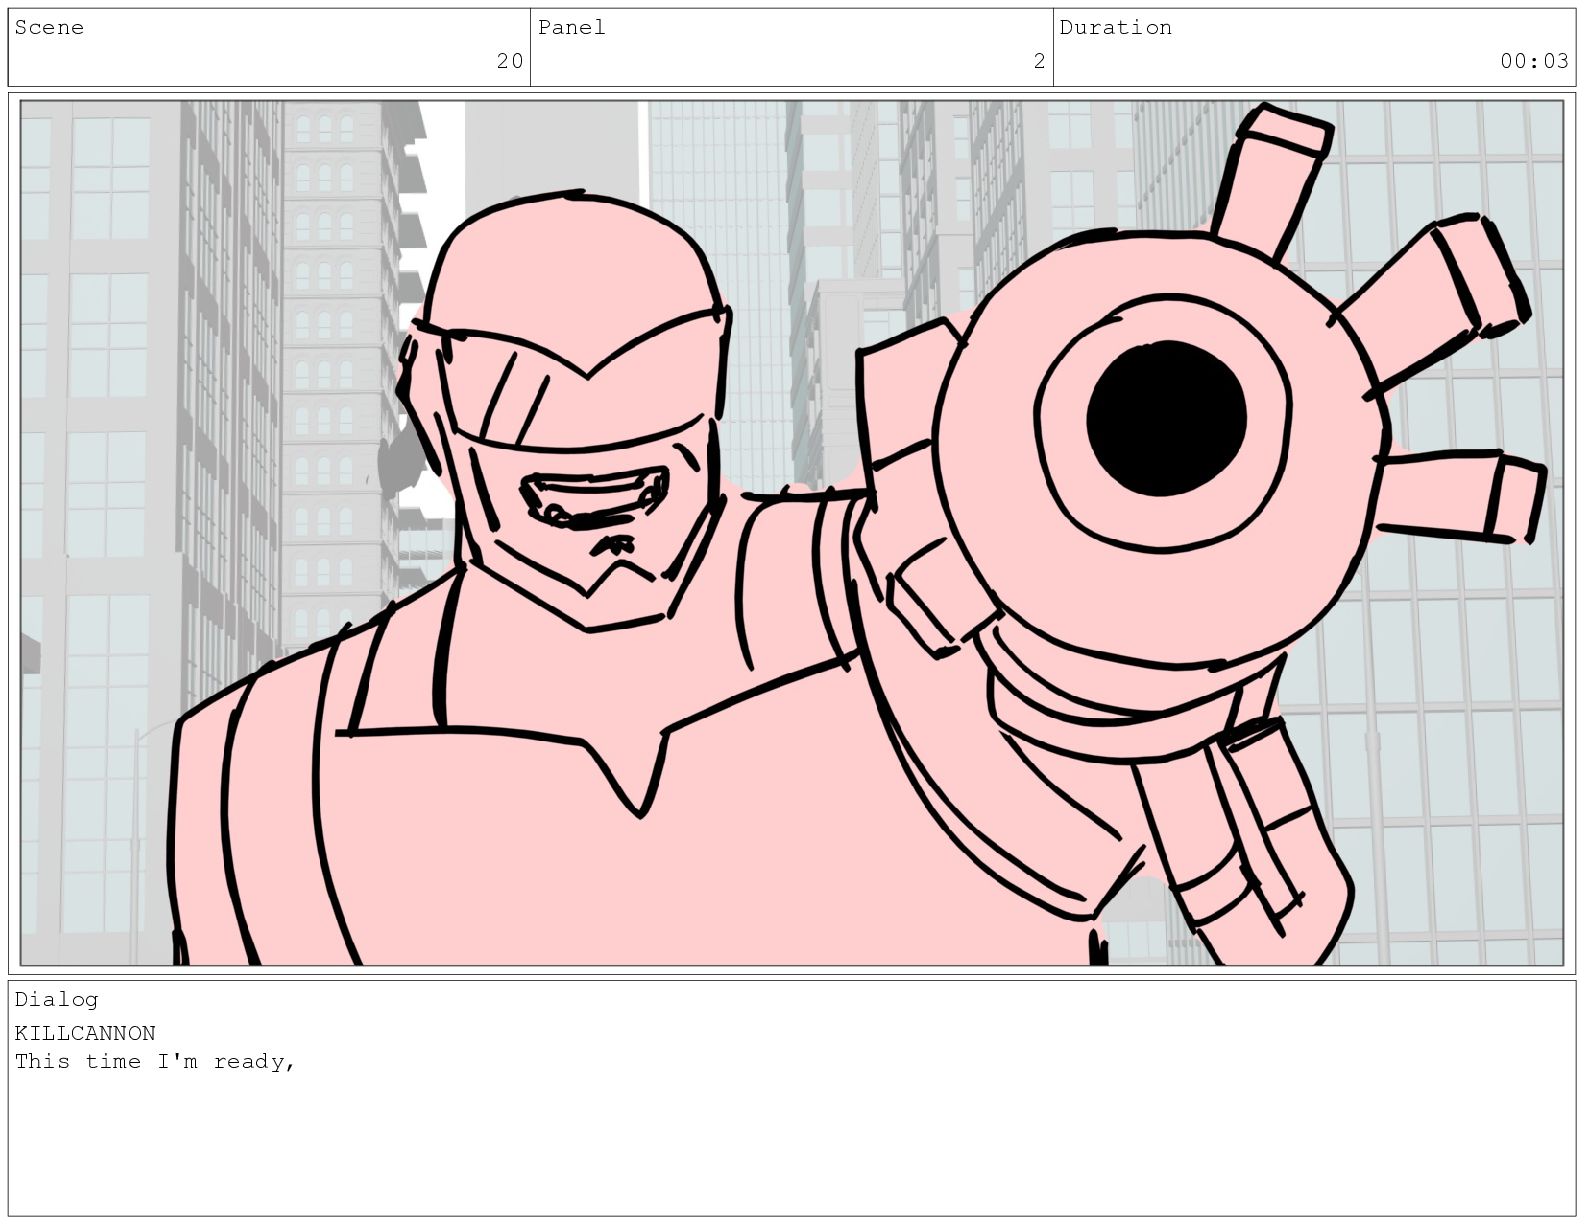This screenshot has height=1224, width=1584.
Task: Select the panel number 2 value
Action: (1039, 61)
